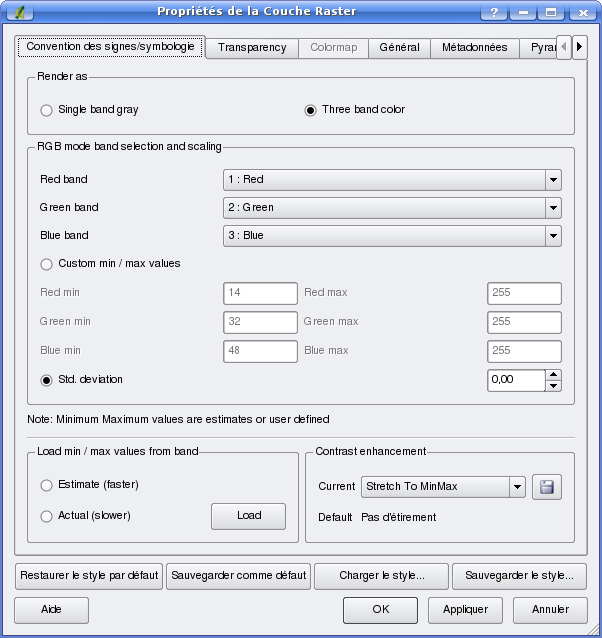
Task: Open the Métadonnées tab
Action: [x=475, y=48]
